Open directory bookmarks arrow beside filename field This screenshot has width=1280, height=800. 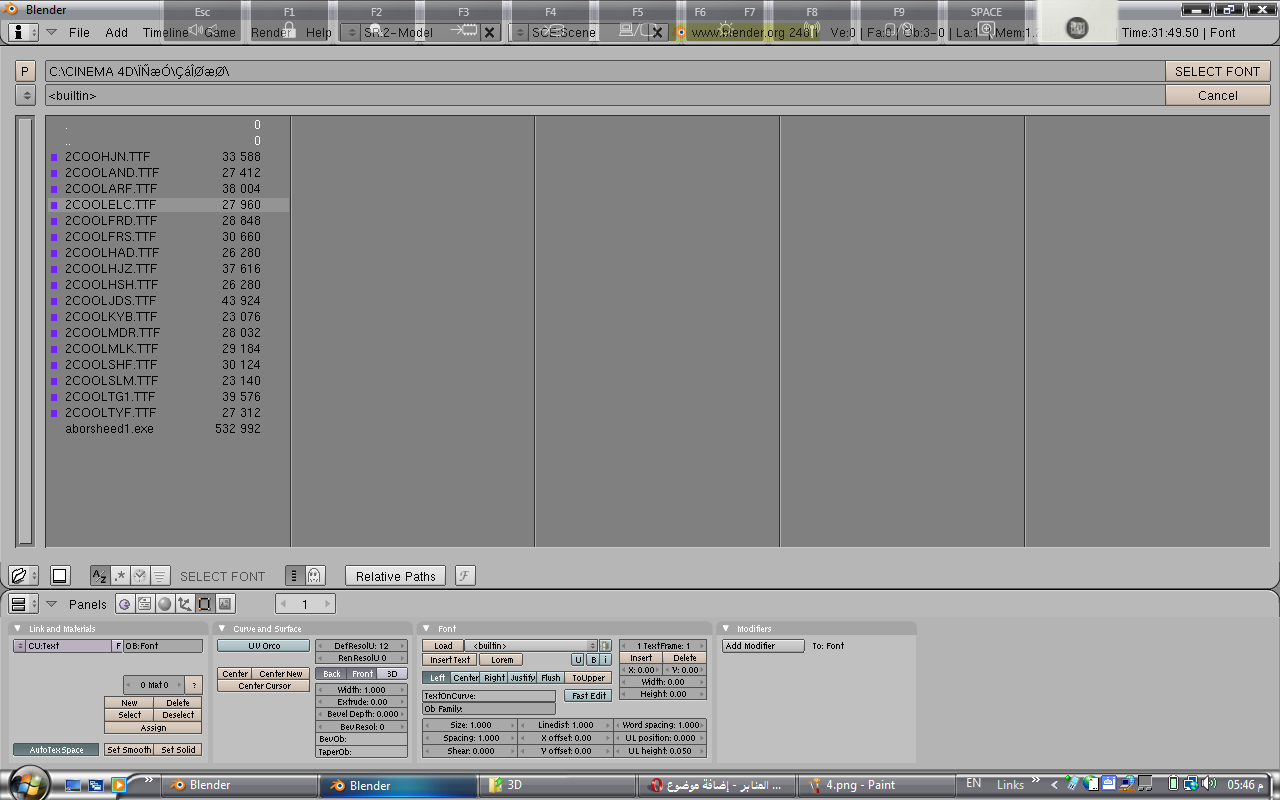pyautogui.click(x=26, y=95)
